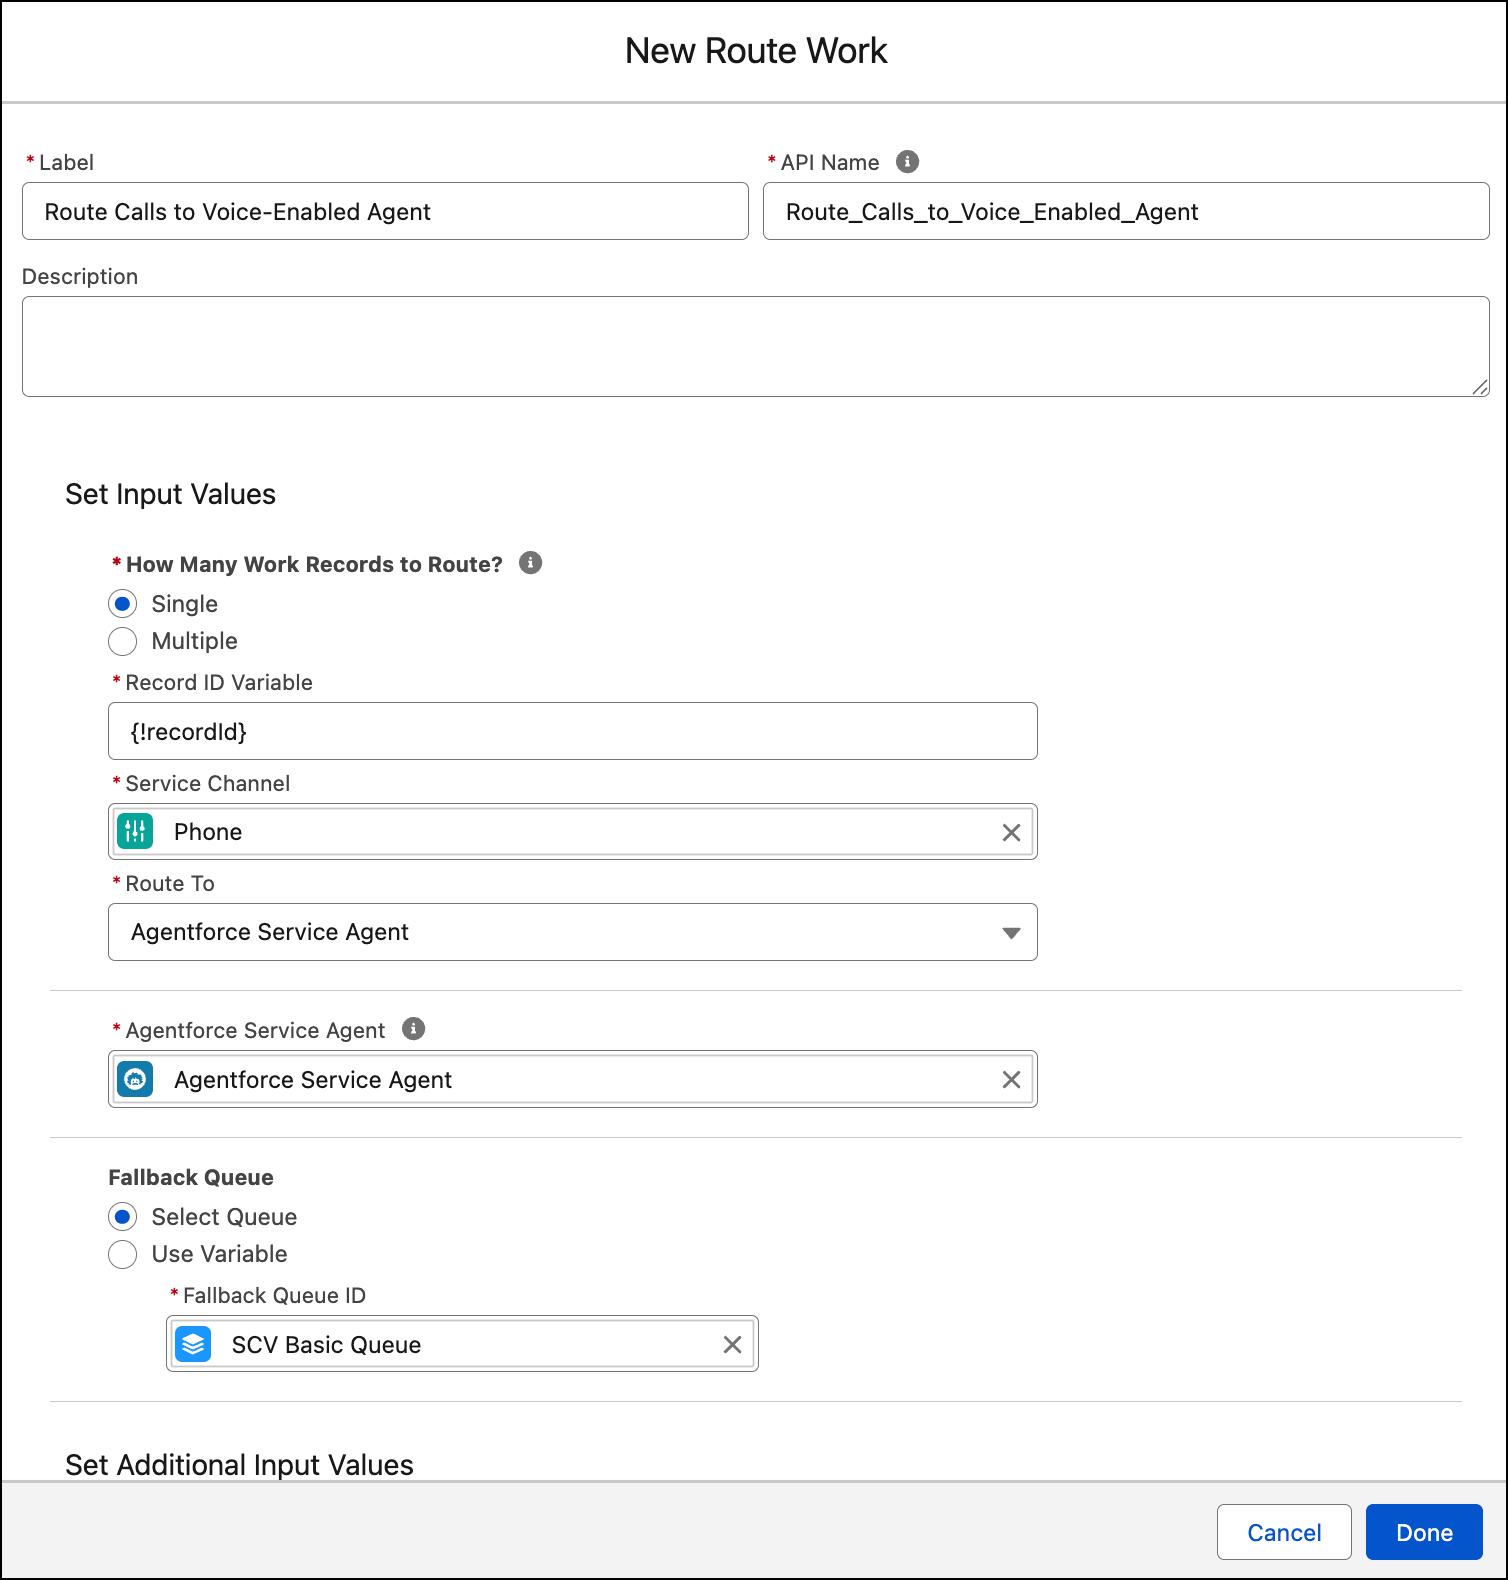This screenshot has width=1508, height=1580.
Task: Click the New Route Work title
Action: [756, 51]
